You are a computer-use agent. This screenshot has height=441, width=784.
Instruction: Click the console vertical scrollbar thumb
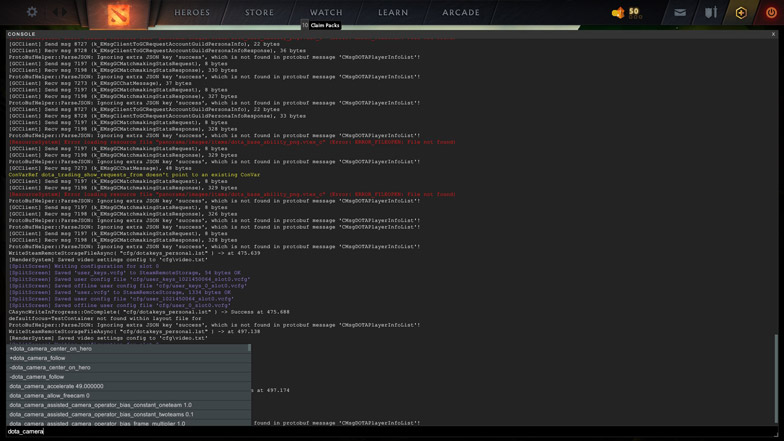tap(776, 378)
